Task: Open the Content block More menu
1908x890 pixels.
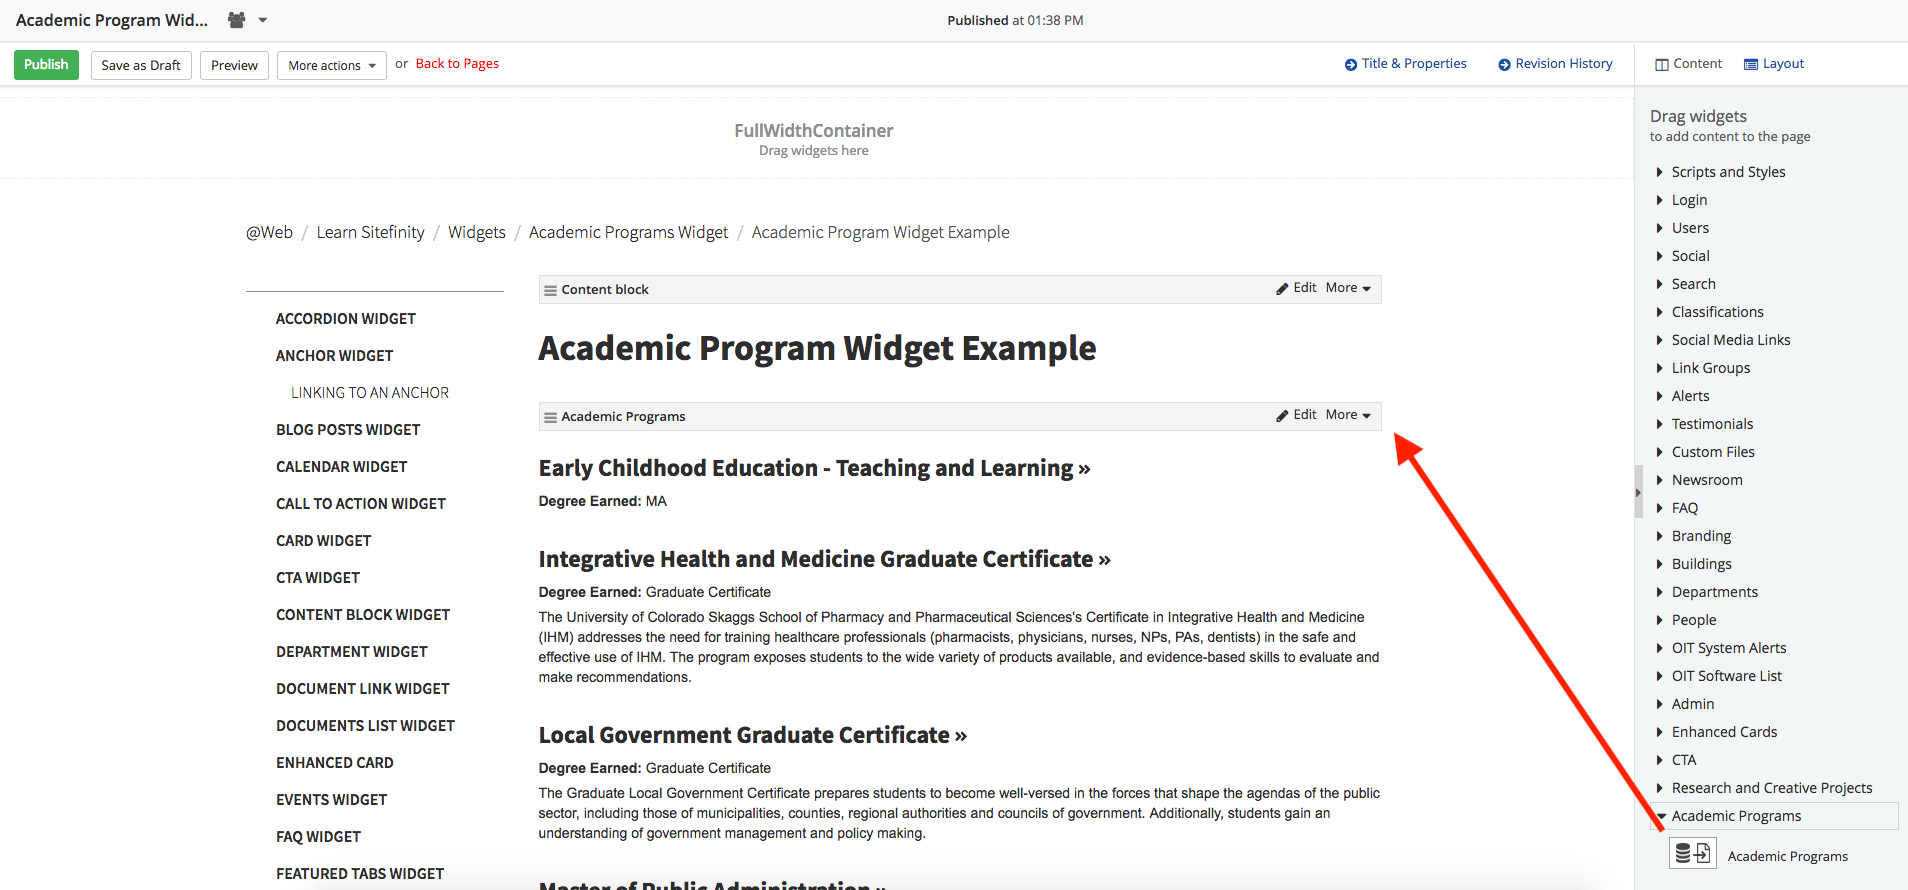Action: 1348,287
